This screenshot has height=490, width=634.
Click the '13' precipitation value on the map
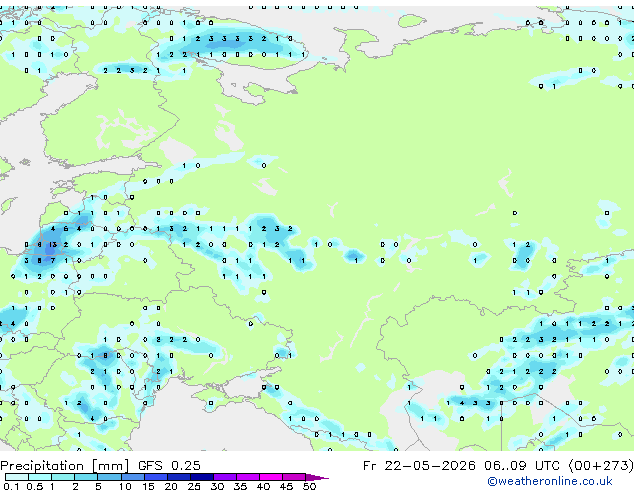[x=53, y=245]
